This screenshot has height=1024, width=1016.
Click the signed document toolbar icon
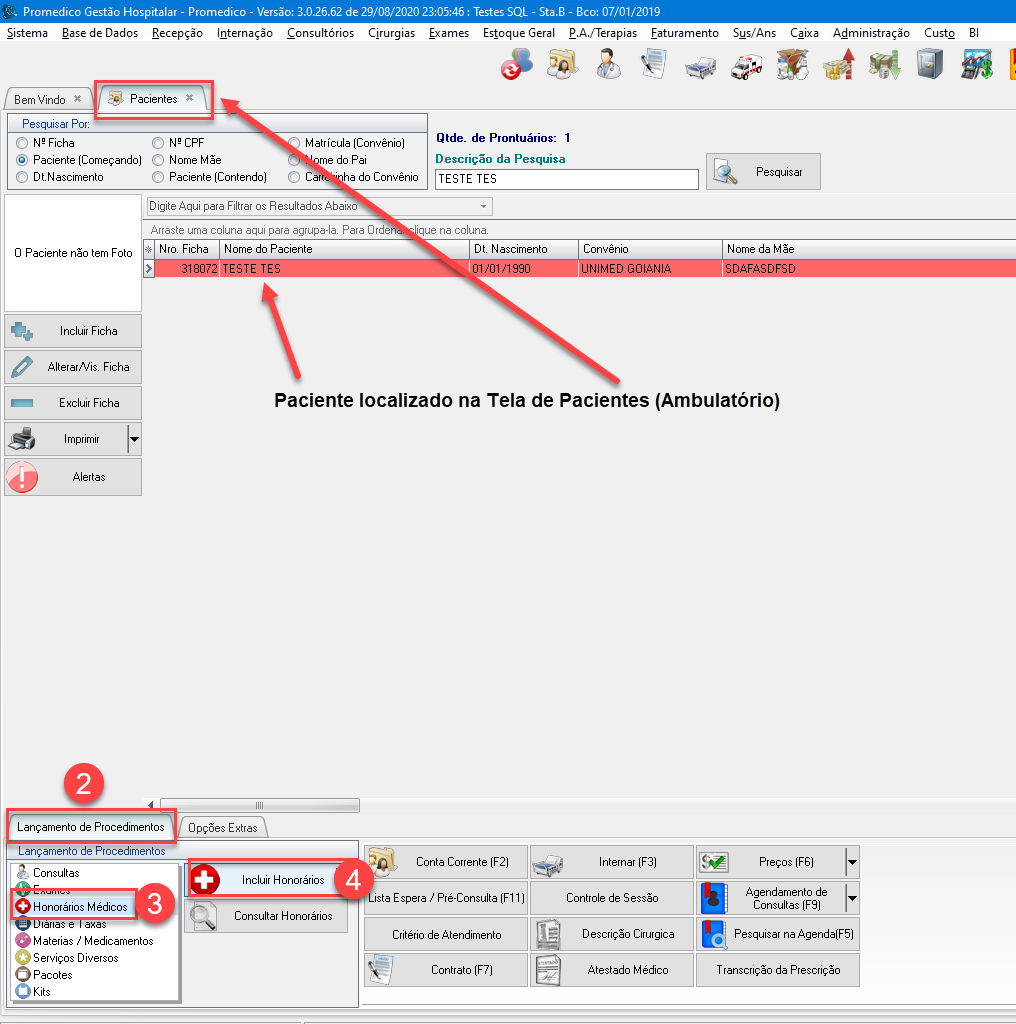(x=654, y=64)
